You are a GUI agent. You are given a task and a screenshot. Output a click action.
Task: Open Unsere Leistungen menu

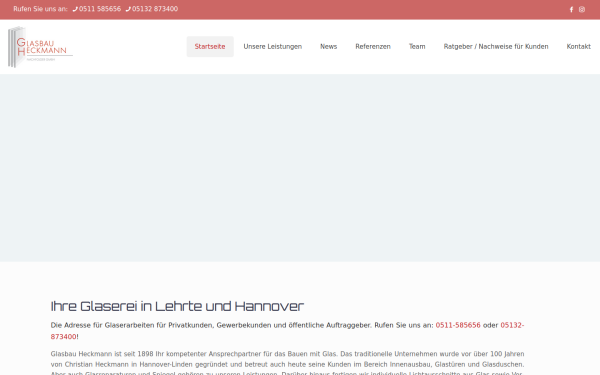click(273, 47)
